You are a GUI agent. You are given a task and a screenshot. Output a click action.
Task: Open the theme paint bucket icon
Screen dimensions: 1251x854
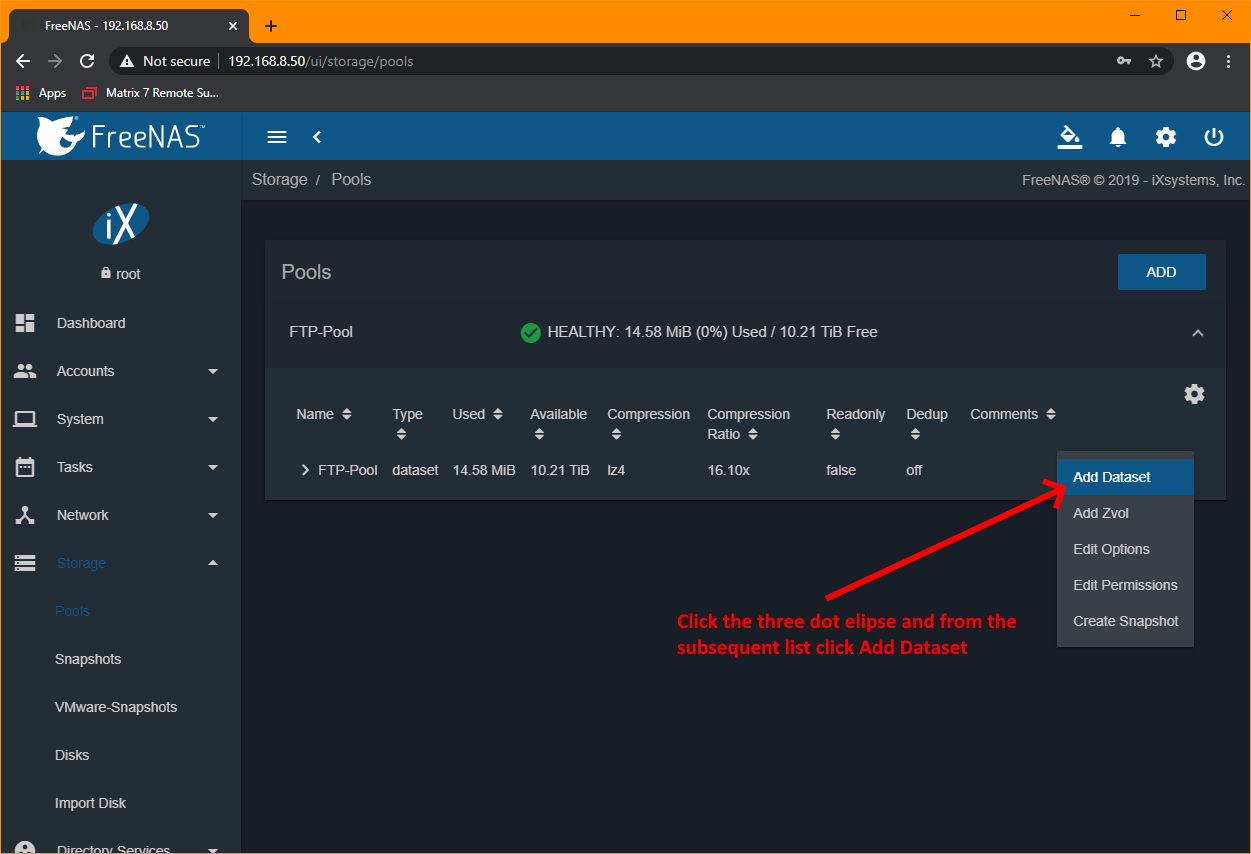1070,137
